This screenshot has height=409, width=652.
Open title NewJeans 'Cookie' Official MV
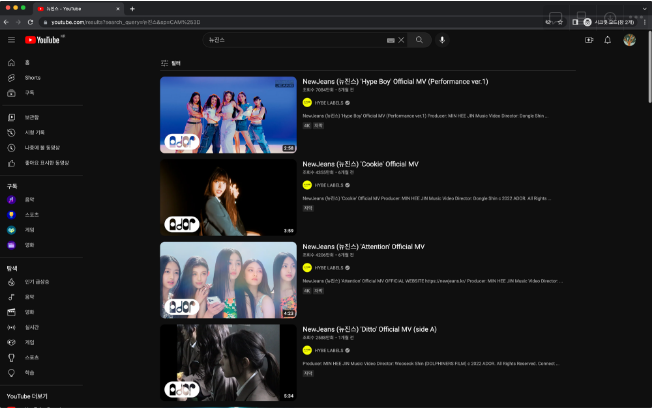tap(360, 164)
